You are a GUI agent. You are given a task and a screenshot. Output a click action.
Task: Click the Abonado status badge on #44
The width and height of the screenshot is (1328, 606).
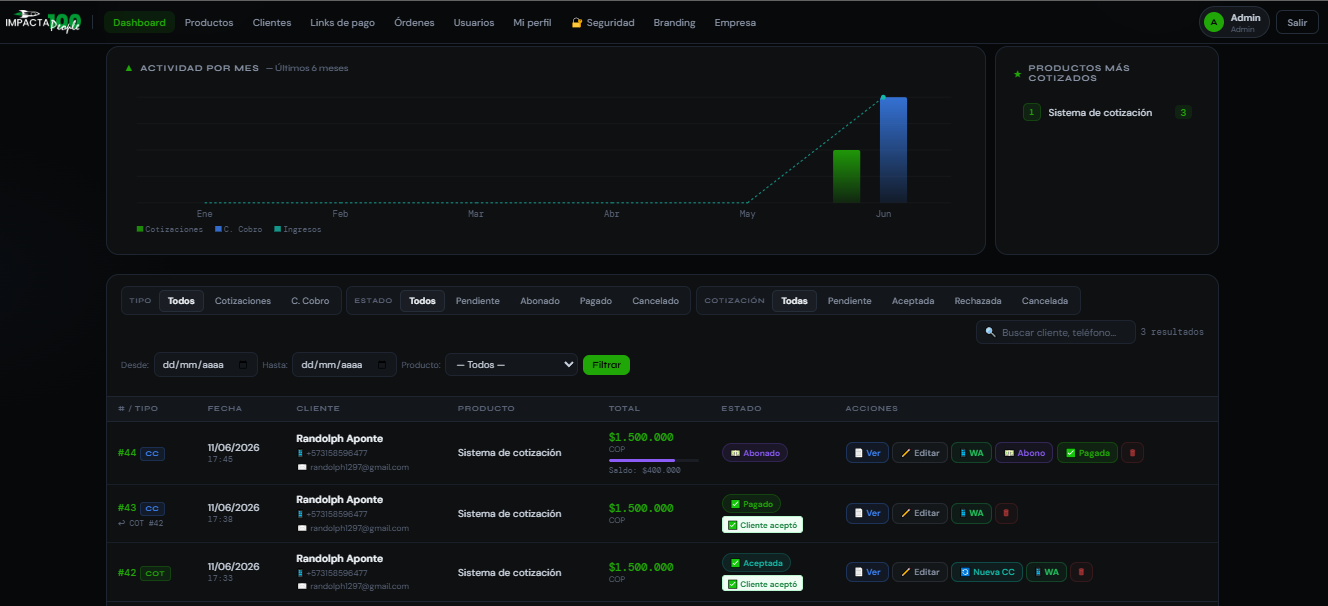[755, 453]
